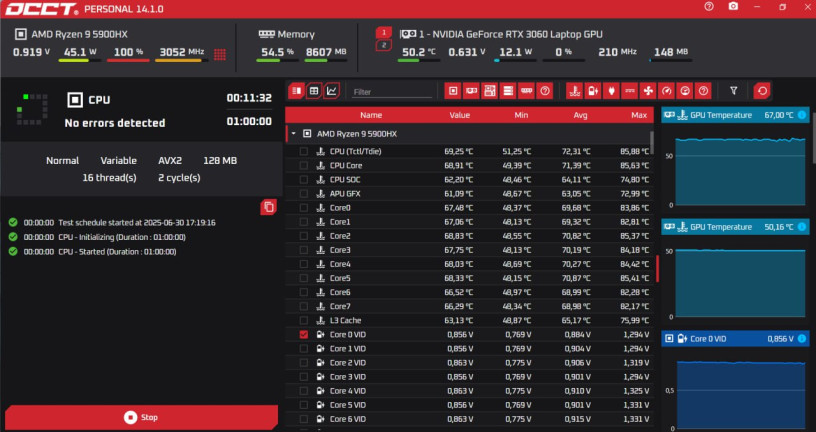The height and width of the screenshot is (432, 816).
Task: Select the Core 6 VID row
Action: tap(469, 418)
